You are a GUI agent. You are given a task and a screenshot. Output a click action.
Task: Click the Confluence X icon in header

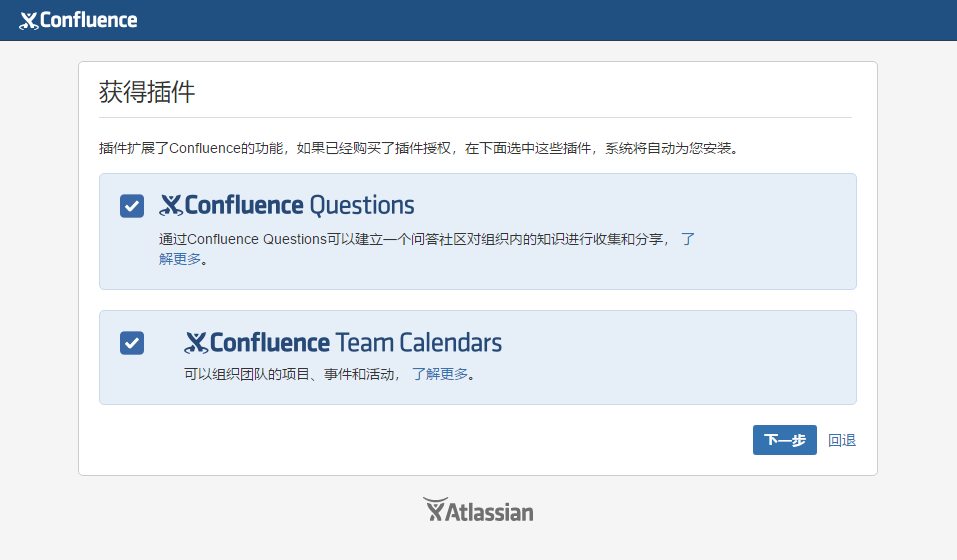click(x=29, y=21)
